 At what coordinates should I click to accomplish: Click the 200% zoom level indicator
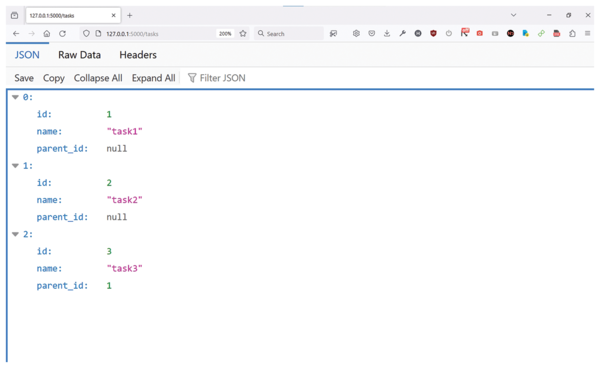pos(225,34)
